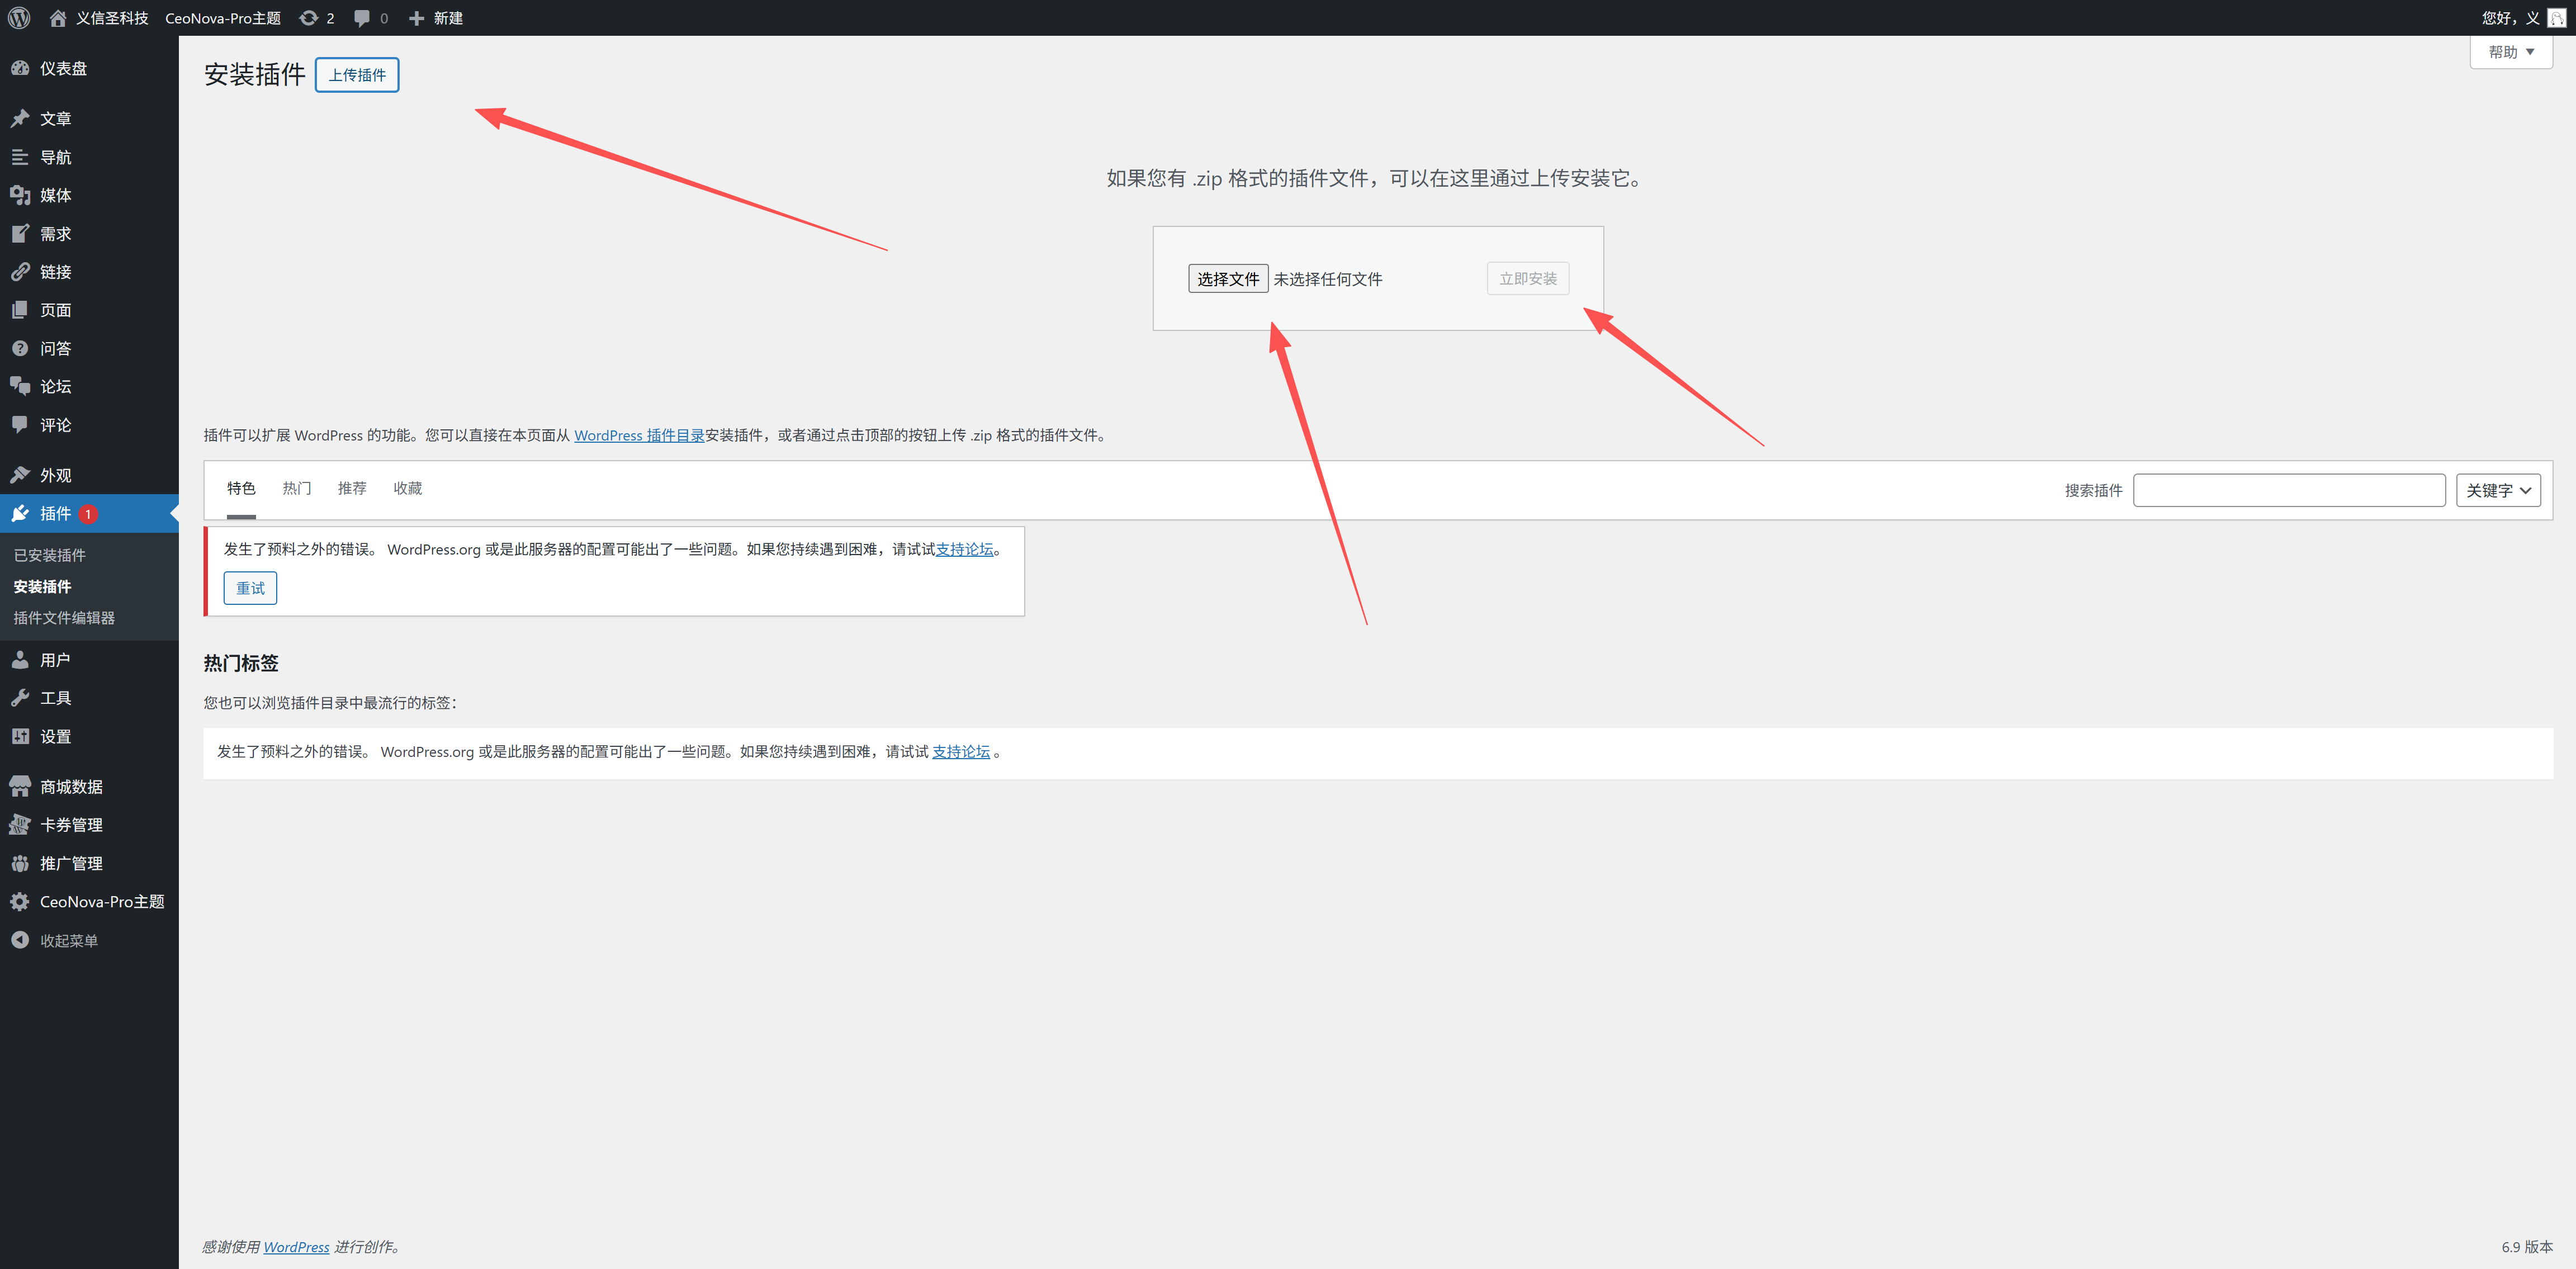Switch to the 收藏 favorites tab
This screenshot has height=1269, width=2576.
[407, 488]
